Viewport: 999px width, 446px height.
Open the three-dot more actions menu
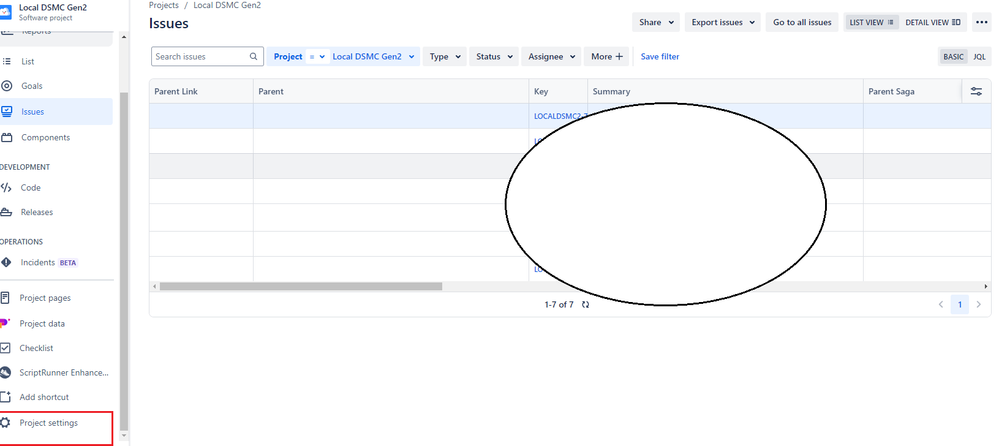click(x=982, y=22)
